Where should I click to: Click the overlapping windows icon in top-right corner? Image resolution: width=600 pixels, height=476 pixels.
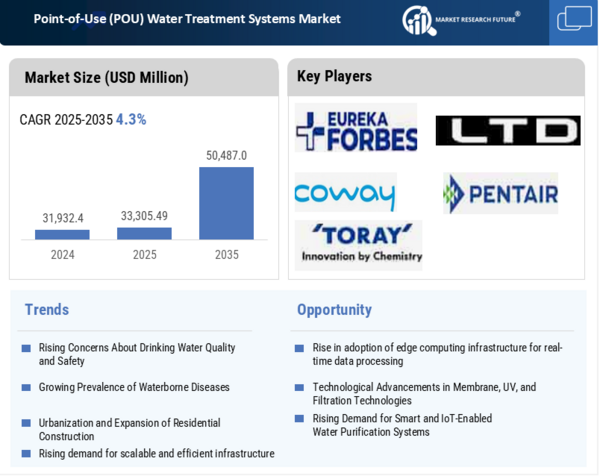click(x=574, y=19)
